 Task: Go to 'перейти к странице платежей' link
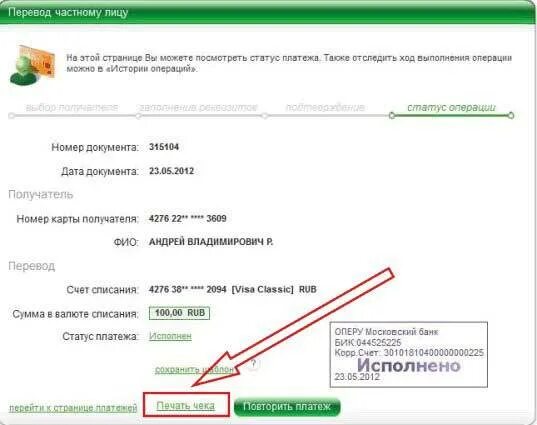[73, 408]
